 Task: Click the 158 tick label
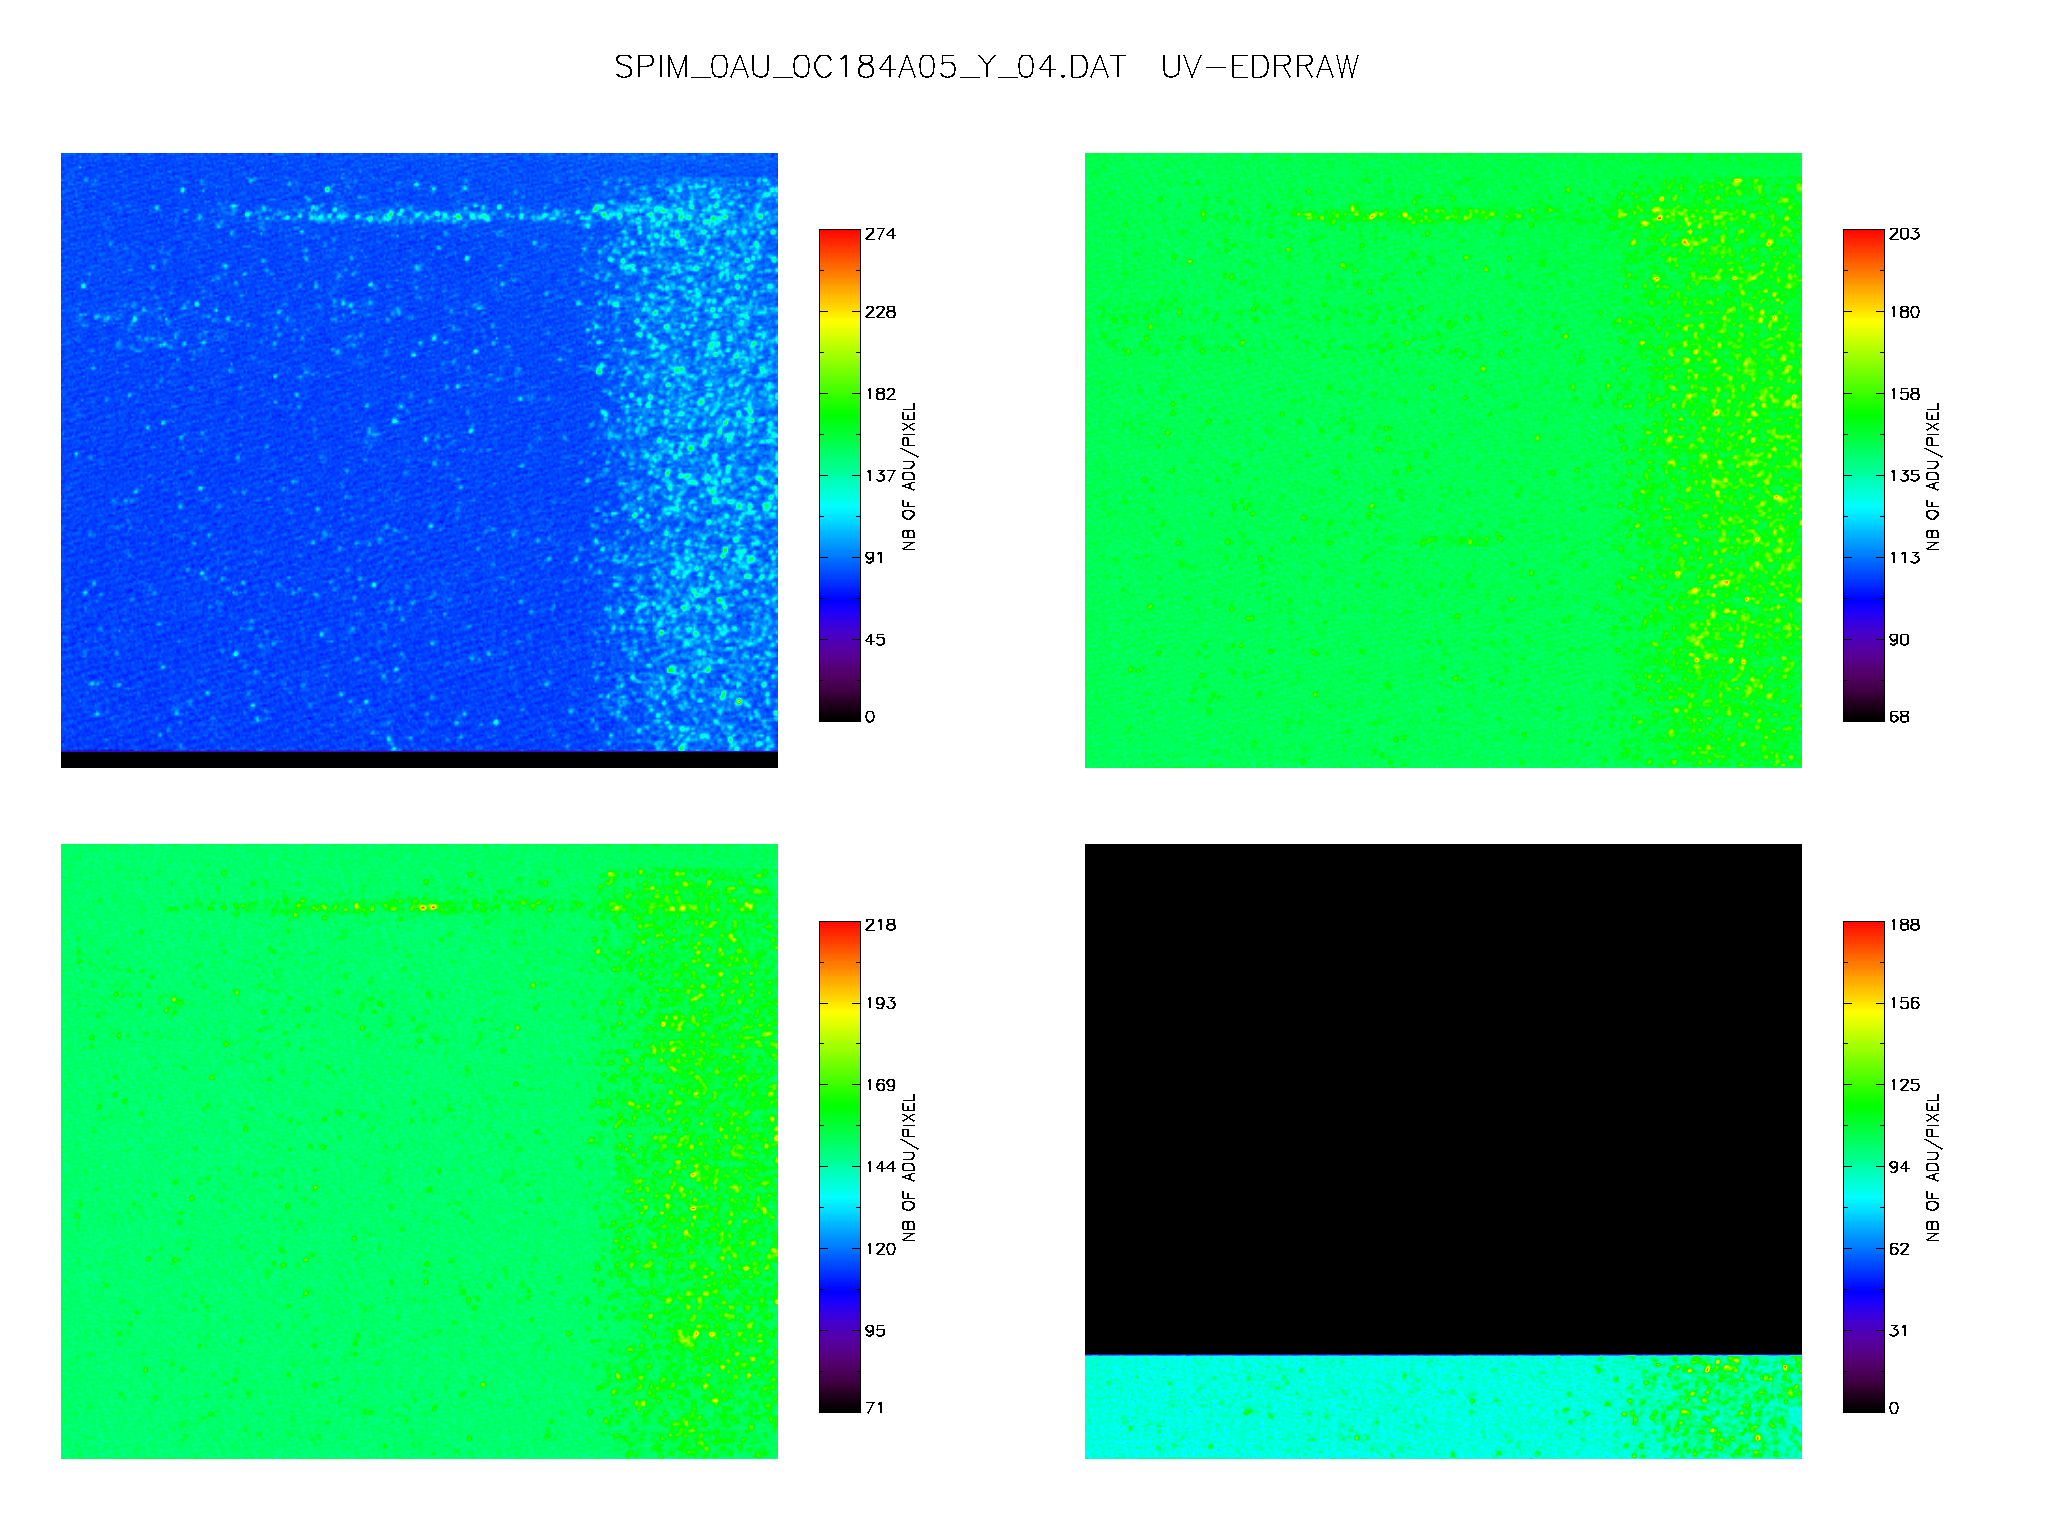coord(1905,394)
